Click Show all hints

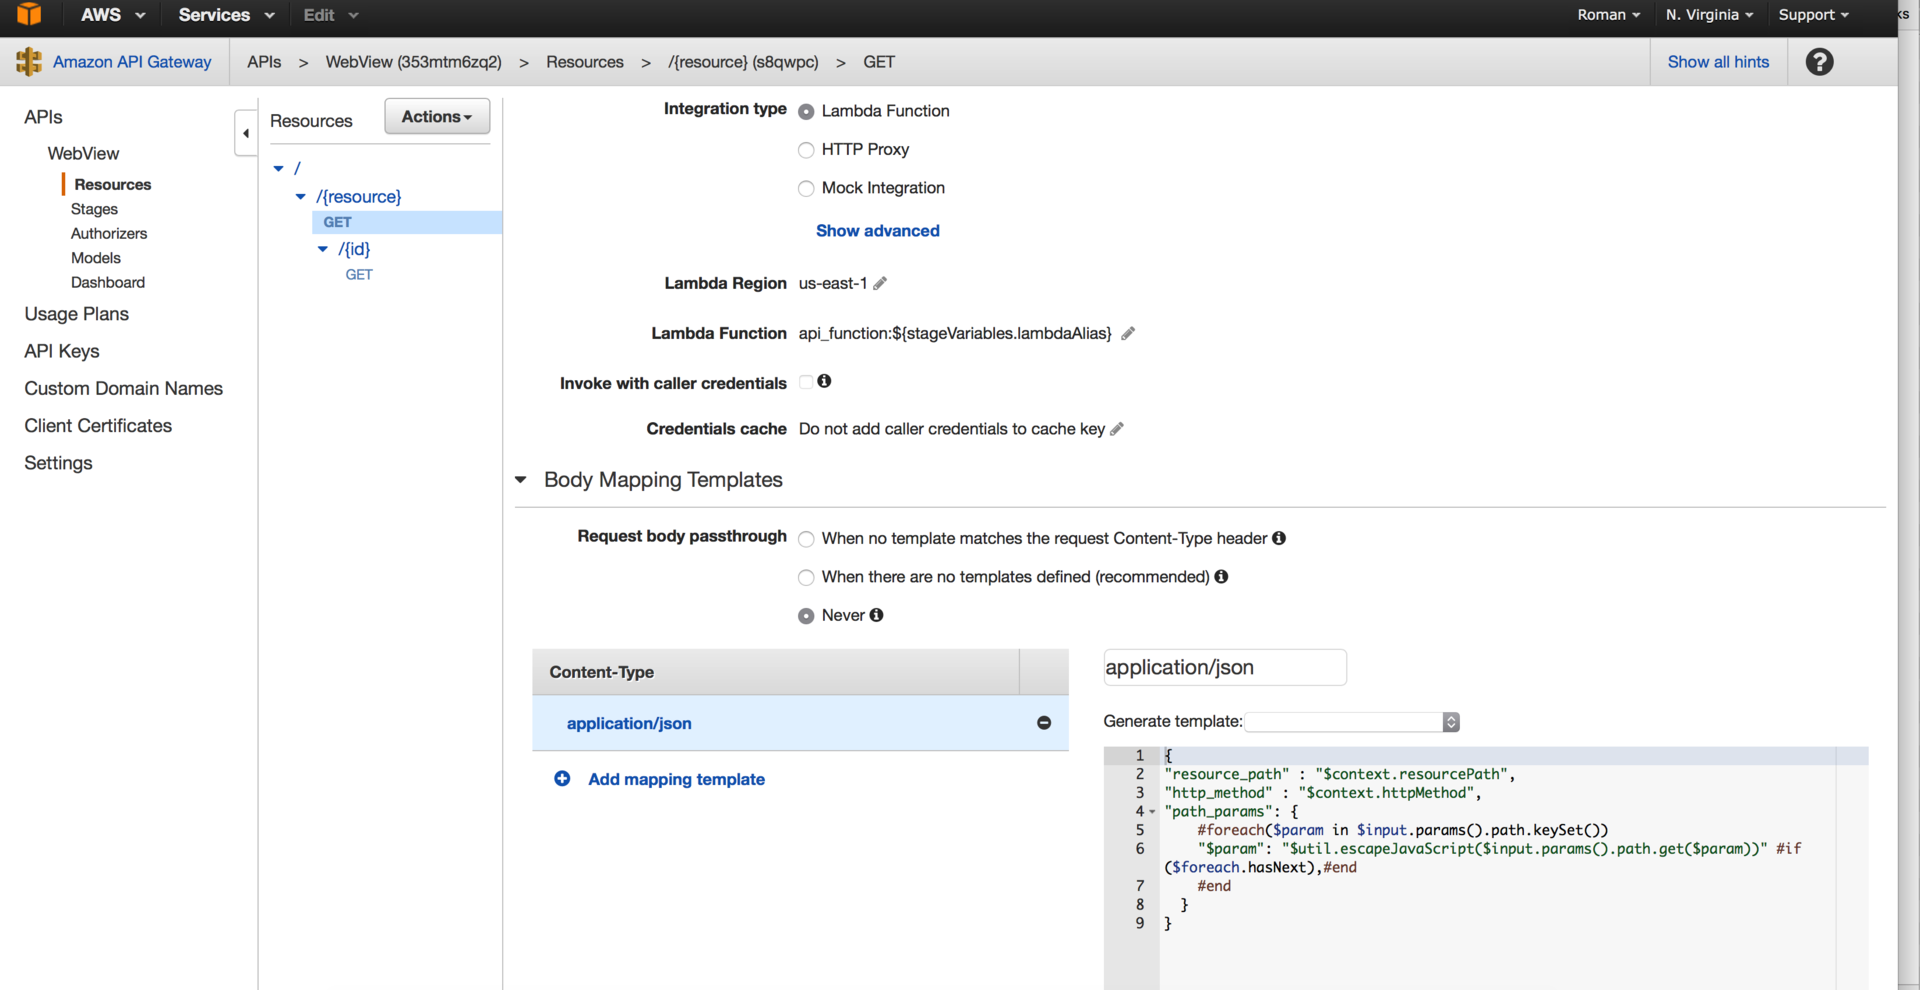[x=1718, y=61]
